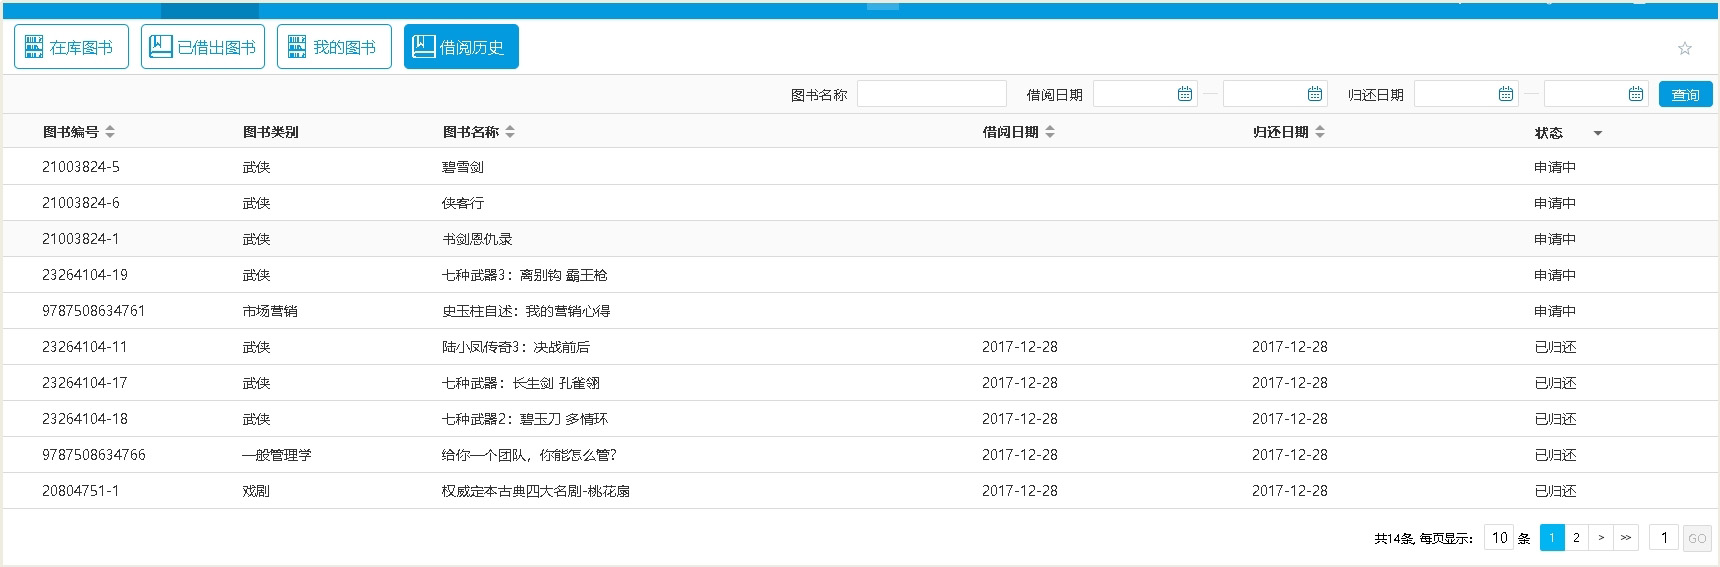Screen dimensions: 1720x567
Task: Click the 查询 search button
Action: point(1685,94)
